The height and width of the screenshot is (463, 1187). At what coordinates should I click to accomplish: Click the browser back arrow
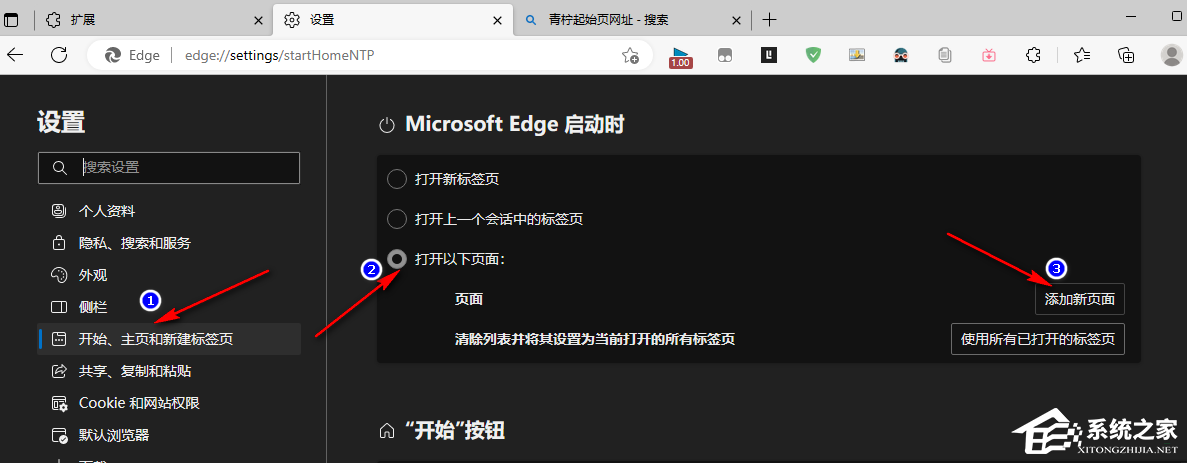click(15, 55)
